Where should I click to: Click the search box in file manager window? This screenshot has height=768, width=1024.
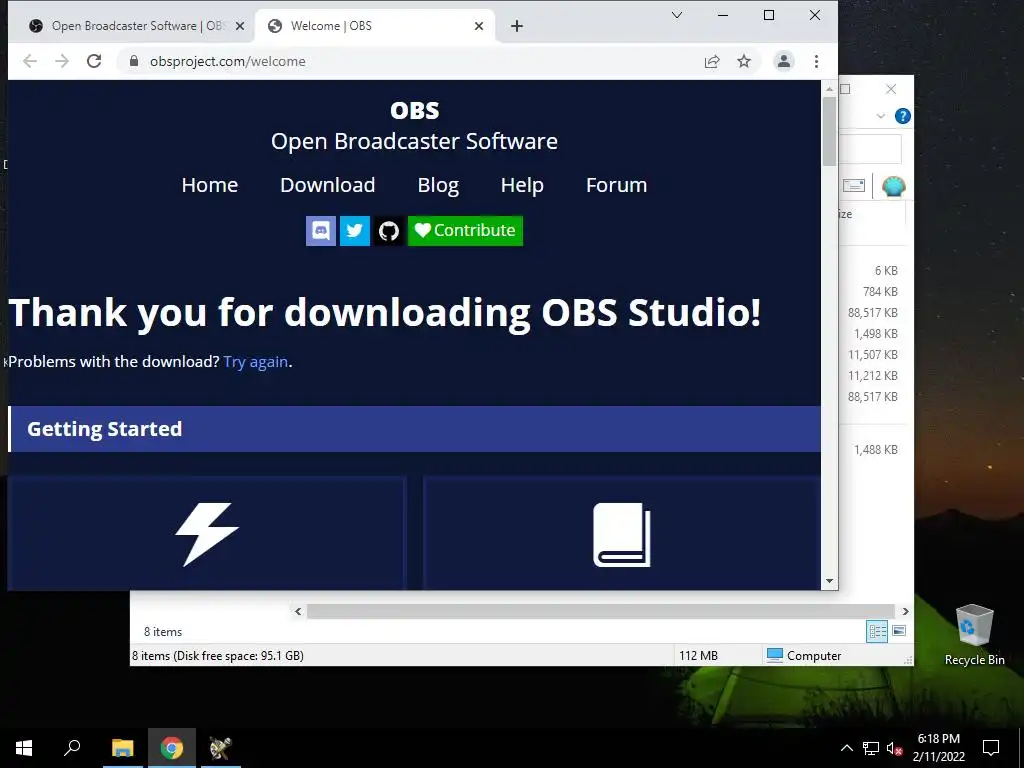tap(869, 150)
